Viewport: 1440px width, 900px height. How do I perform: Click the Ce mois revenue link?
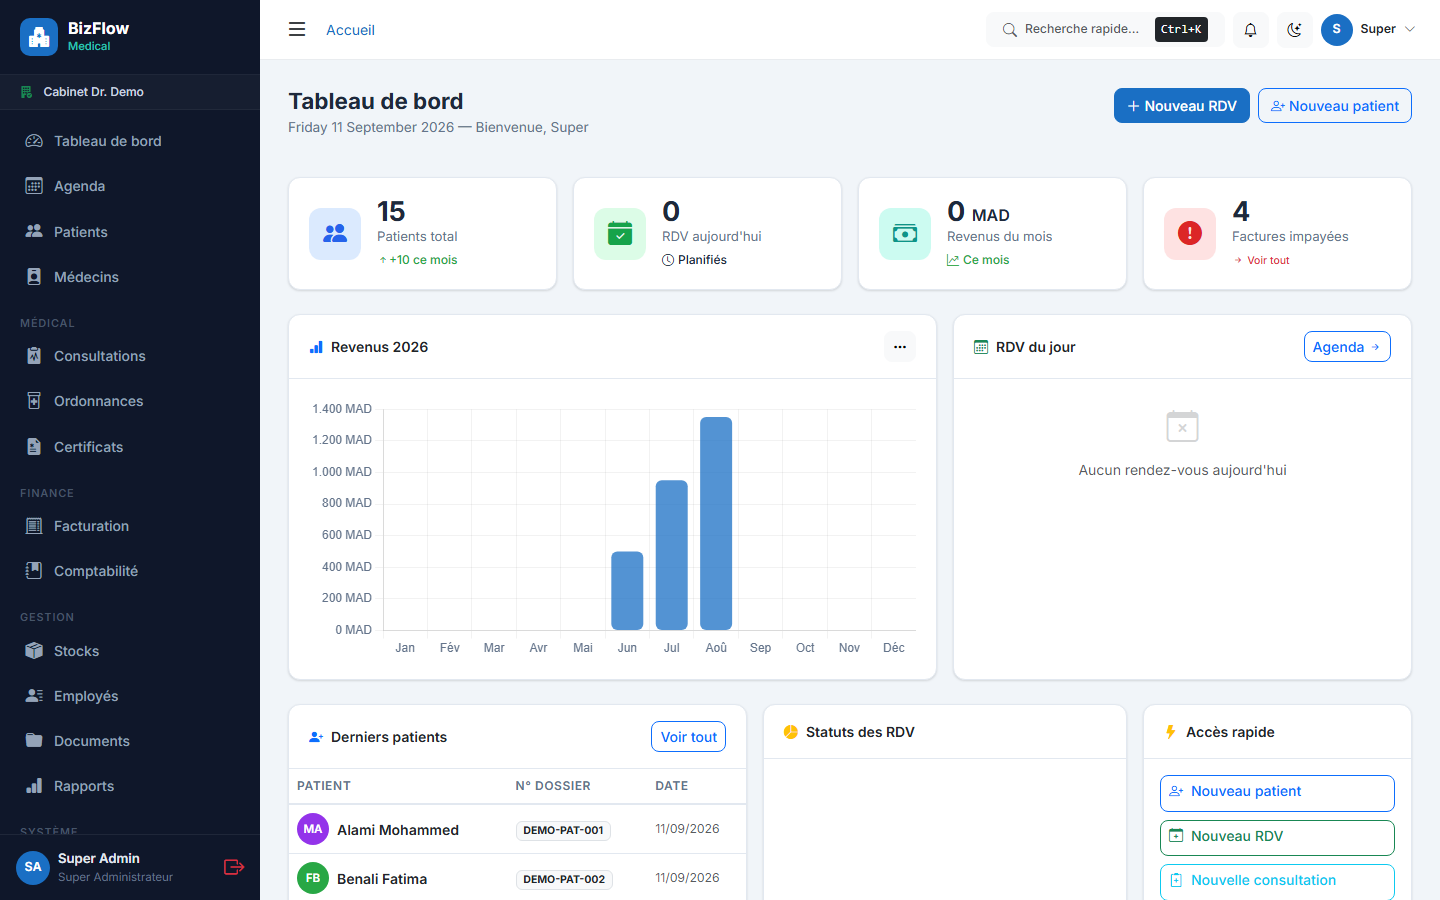pyautogui.click(x=978, y=260)
